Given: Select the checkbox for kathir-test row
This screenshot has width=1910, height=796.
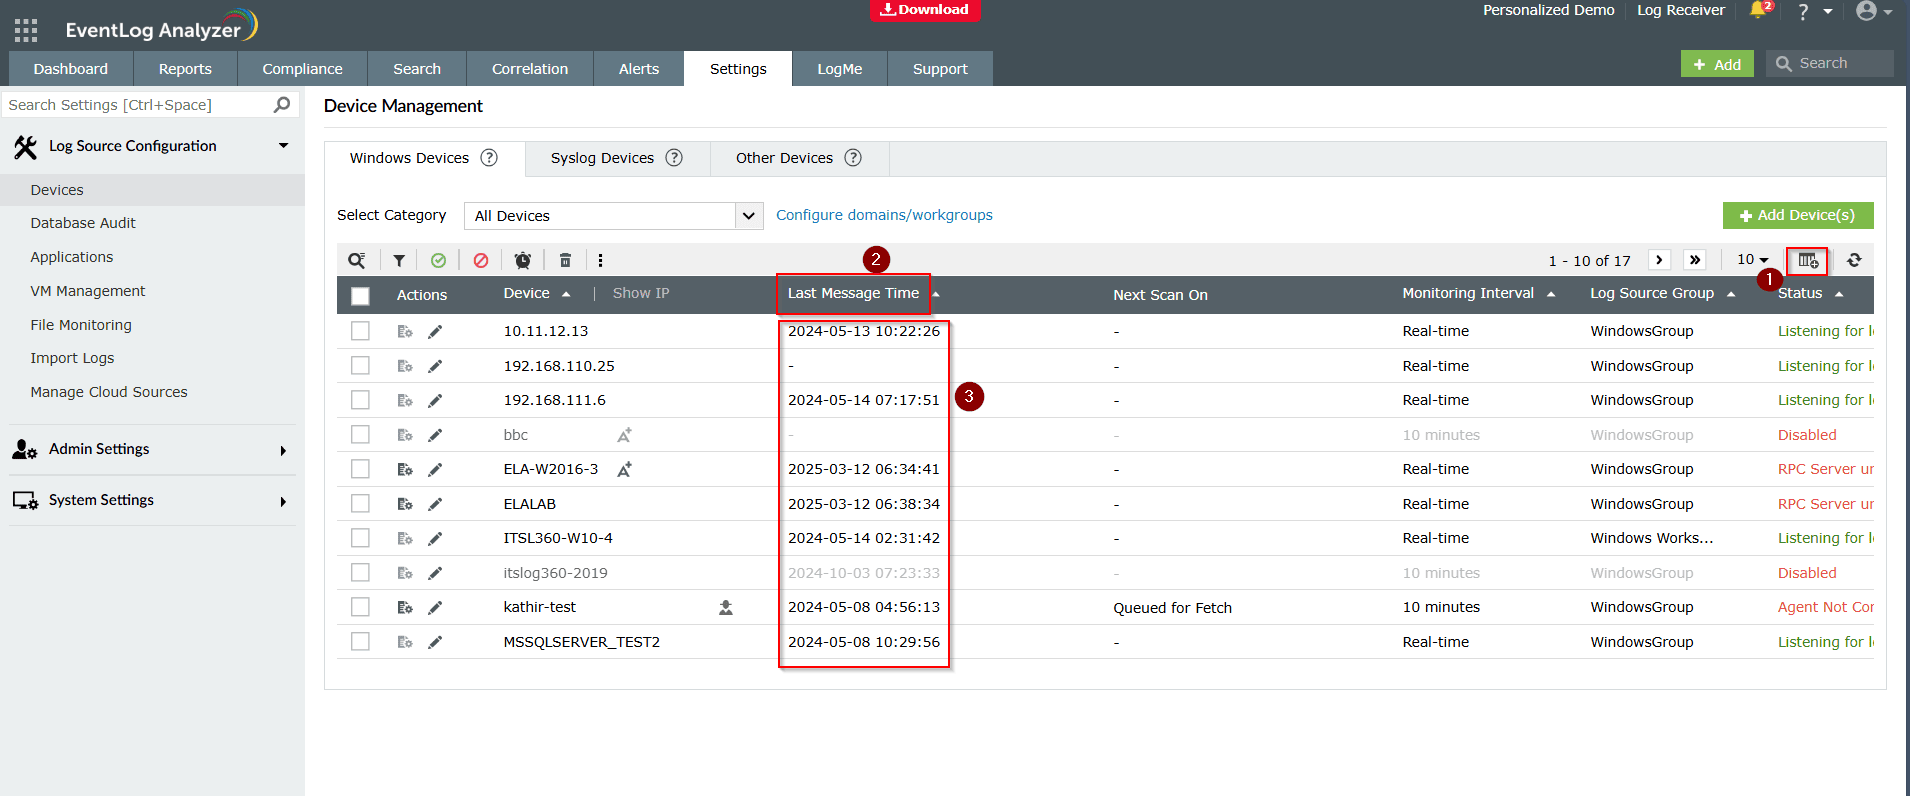Looking at the screenshot, I should click(x=360, y=607).
